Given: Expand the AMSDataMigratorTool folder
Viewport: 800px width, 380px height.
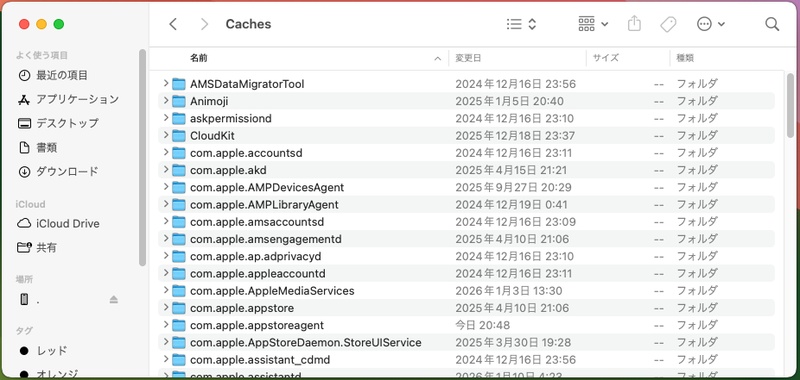Looking at the screenshot, I should (166, 83).
